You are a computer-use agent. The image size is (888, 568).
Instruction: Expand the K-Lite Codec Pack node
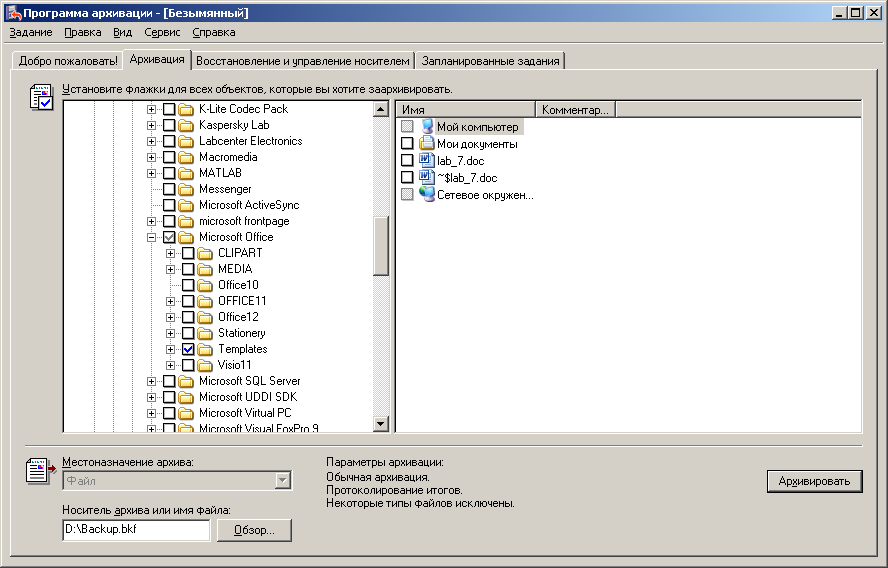(151, 109)
